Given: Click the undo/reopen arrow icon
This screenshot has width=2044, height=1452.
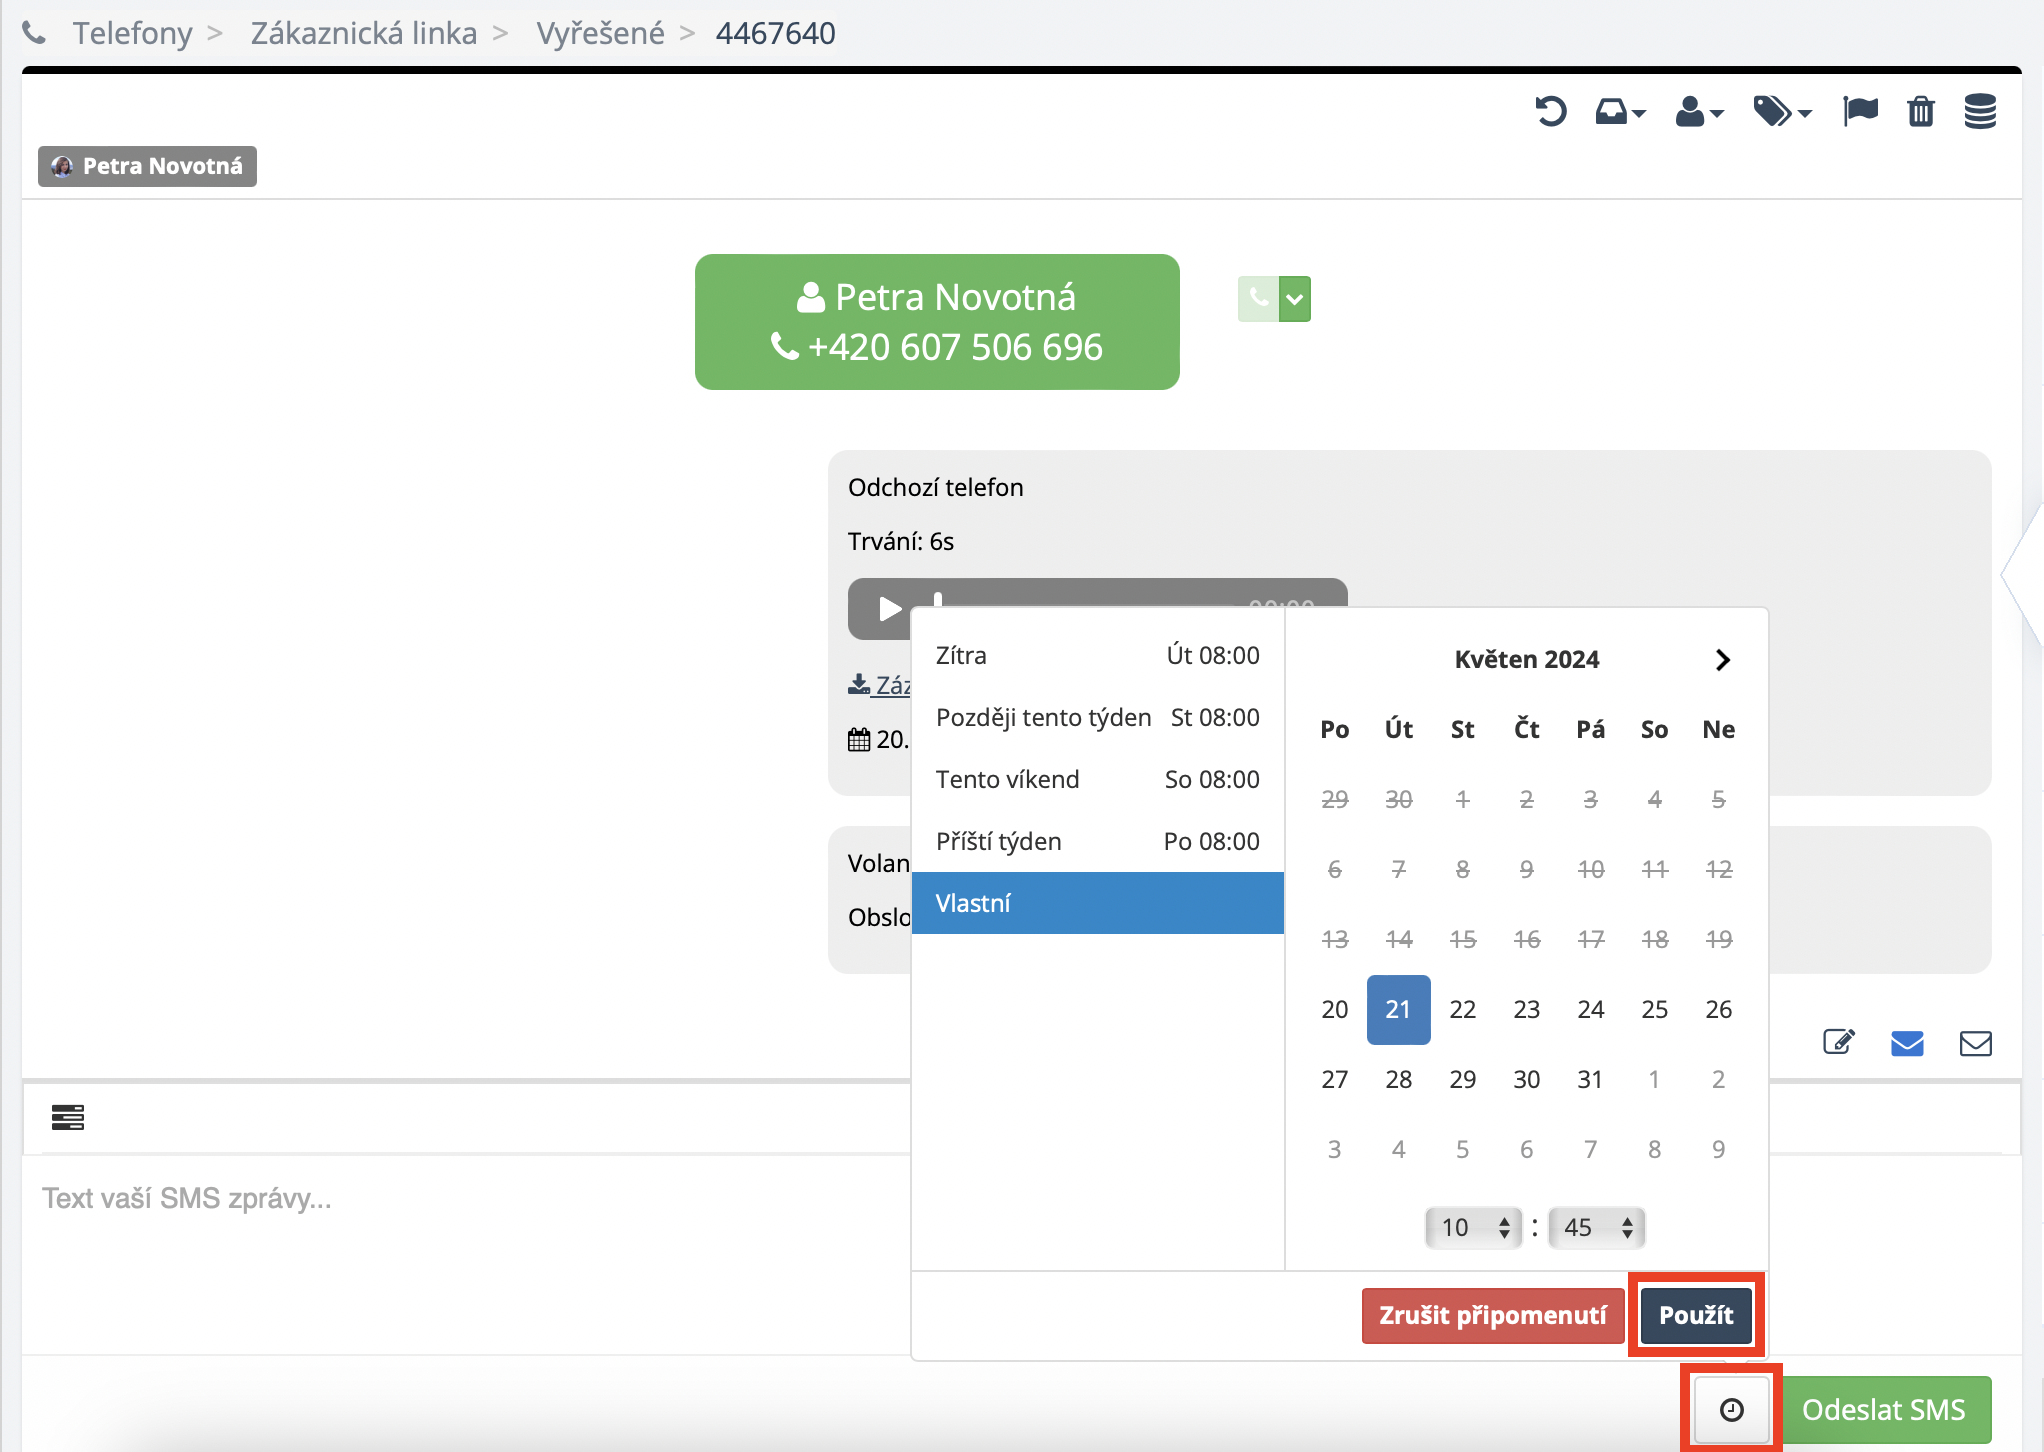Looking at the screenshot, I should point(1550,111).
